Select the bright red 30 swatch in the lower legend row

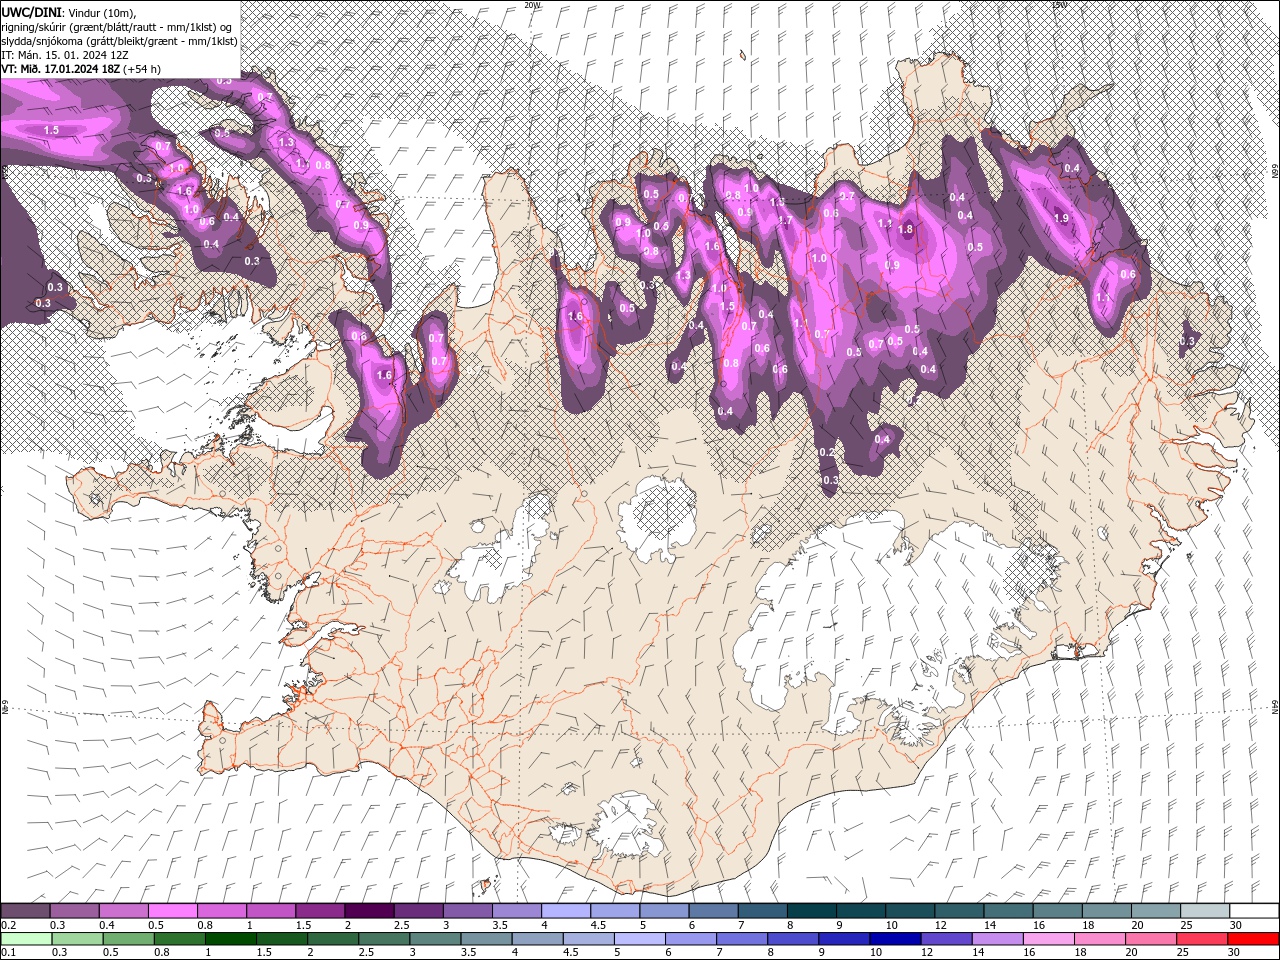(x=1253, y=939)
